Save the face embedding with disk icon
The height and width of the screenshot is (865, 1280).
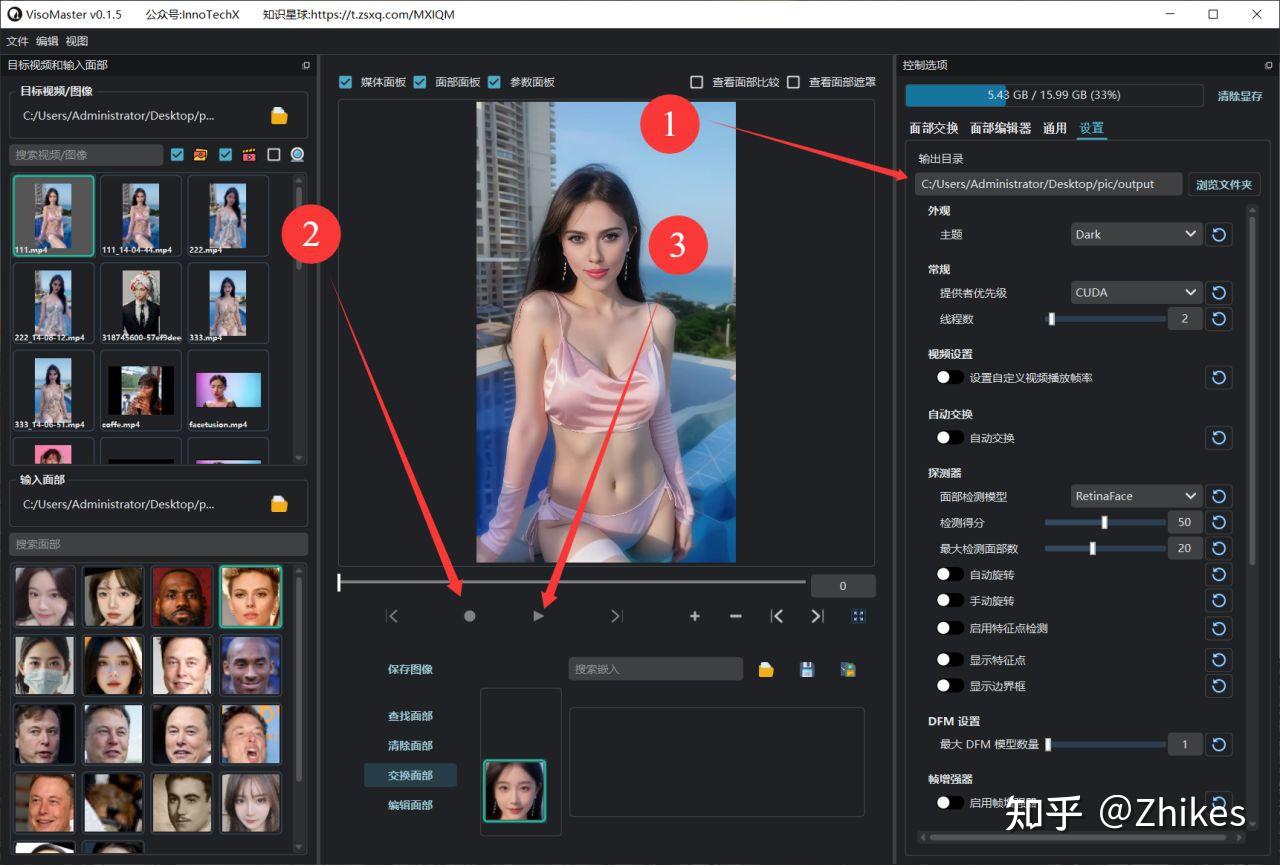(807, 669)
